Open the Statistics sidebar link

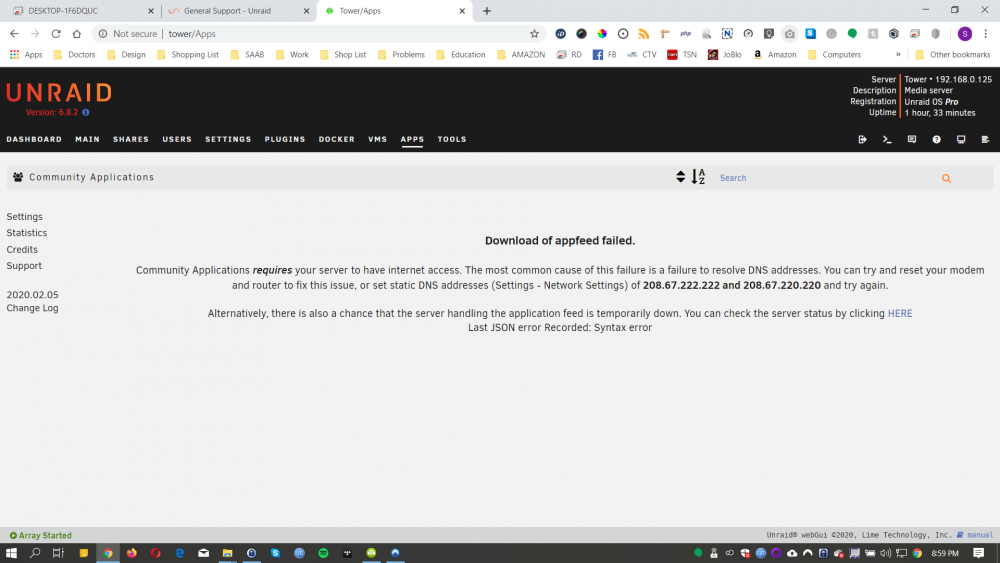pyautogui.click(x=27, y=233)
